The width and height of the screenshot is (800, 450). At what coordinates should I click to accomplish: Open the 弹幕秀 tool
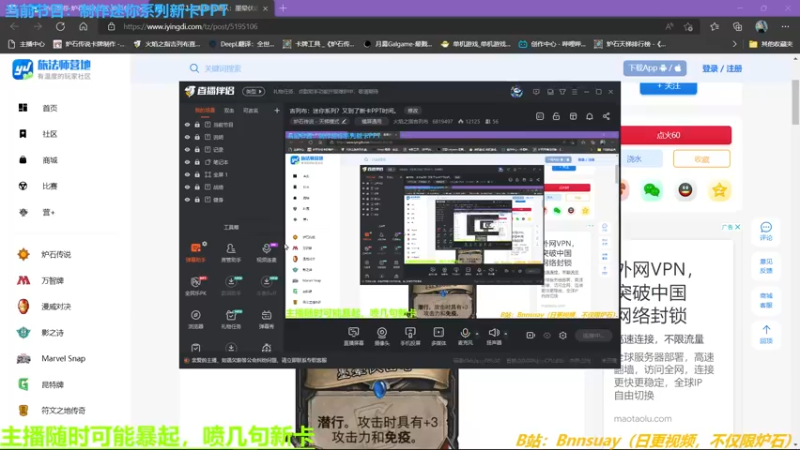point(266,319)
